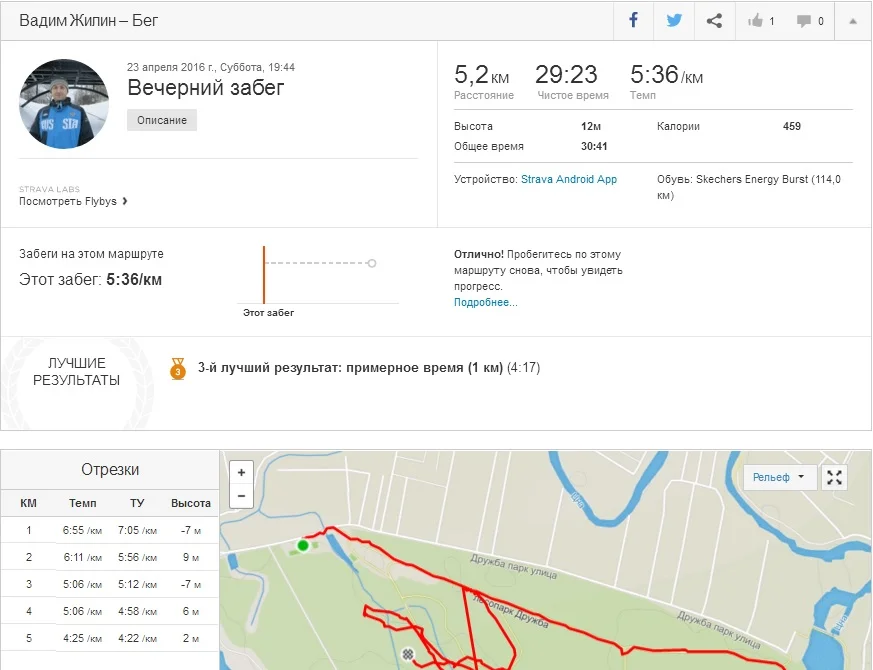Select the kilometer 5 split row
The width and height of the screenshot is (873, 670).
click(x=110, y=638)
